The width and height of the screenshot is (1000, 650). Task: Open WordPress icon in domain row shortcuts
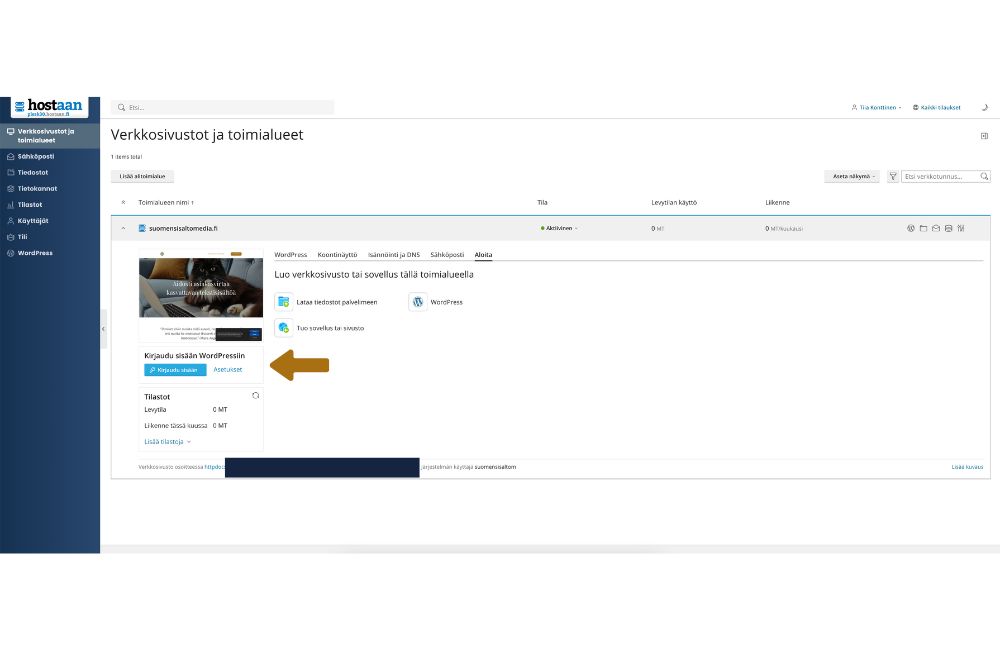911,228
